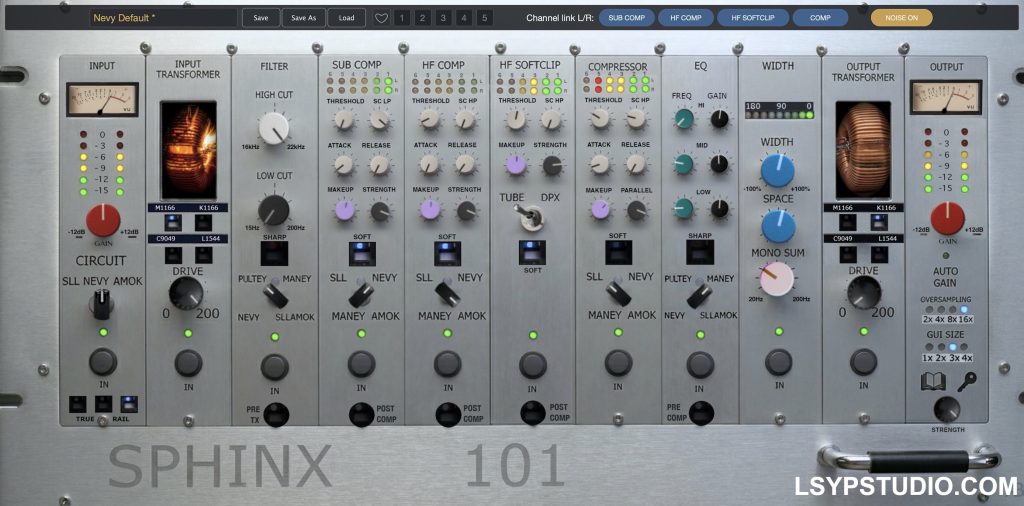
Task: Click the Output Transformer DRIVE knob
Action: (863, 292)
